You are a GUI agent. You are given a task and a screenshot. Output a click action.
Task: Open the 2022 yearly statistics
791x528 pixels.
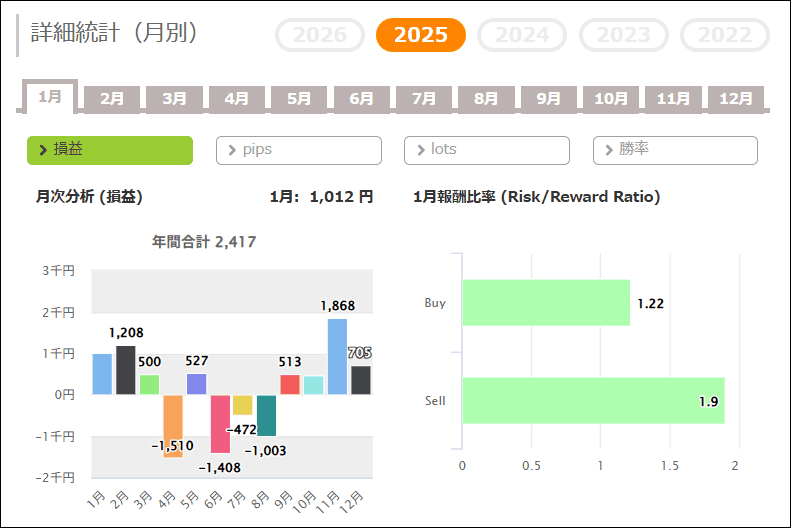coord(725,35)
